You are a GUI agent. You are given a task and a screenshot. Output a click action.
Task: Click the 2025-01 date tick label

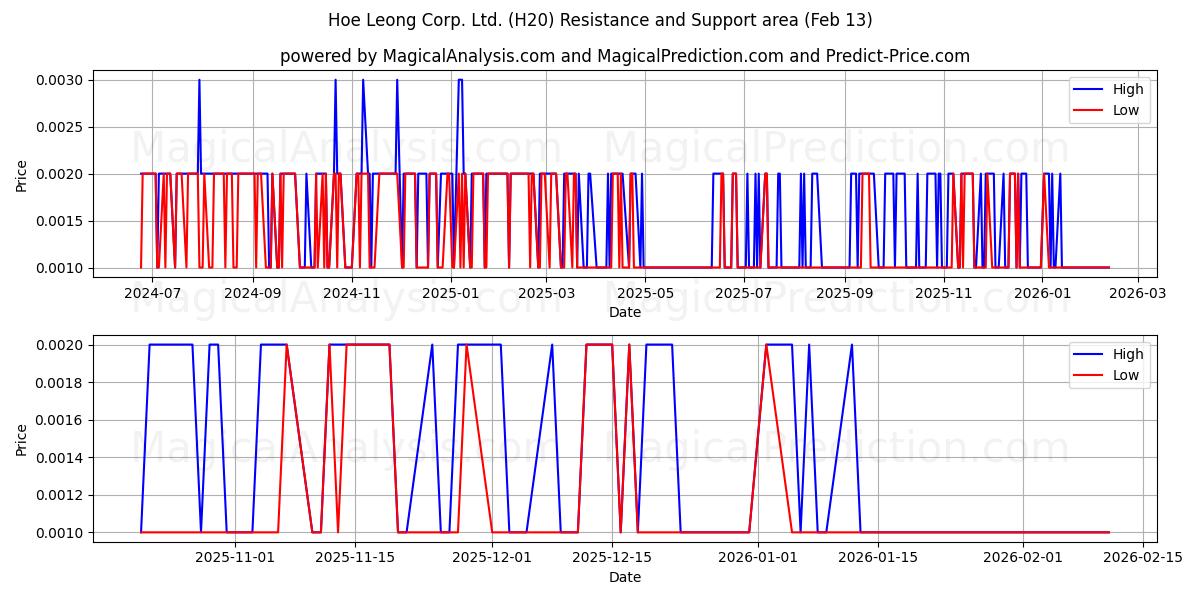tap(451, 293)
